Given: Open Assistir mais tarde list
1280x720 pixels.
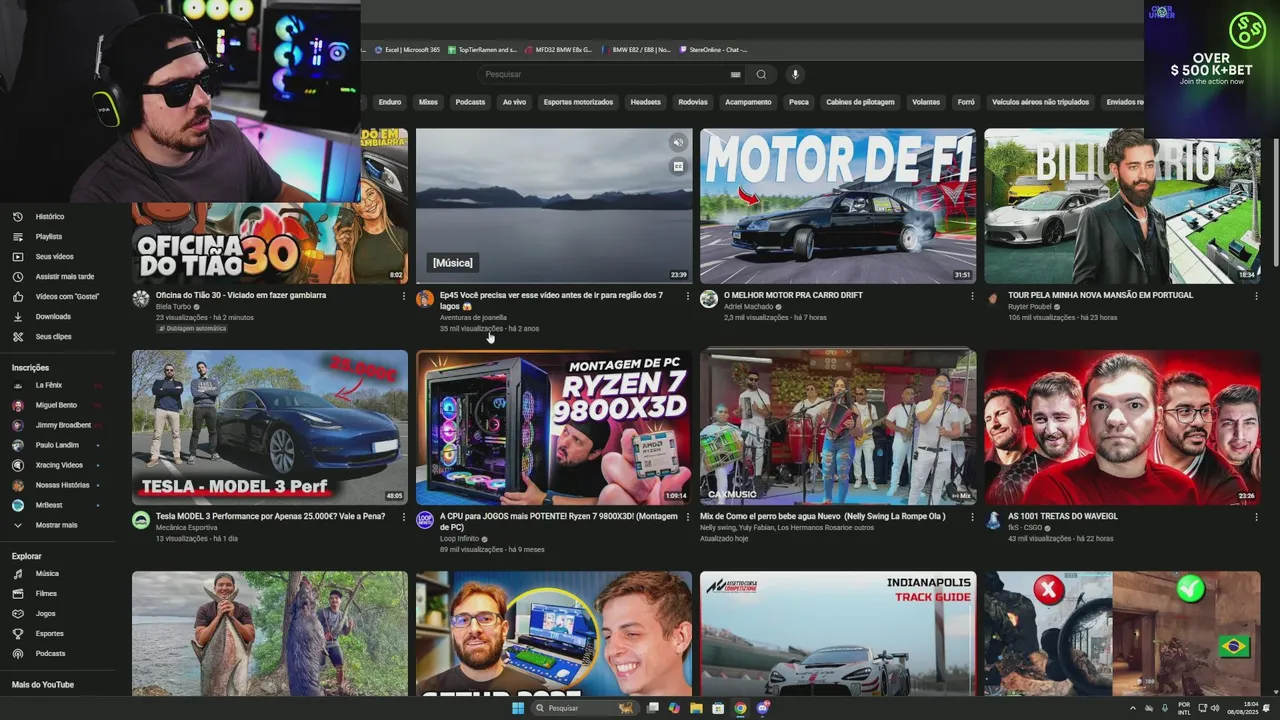Looking at the screenshot, I should point(65,276).
